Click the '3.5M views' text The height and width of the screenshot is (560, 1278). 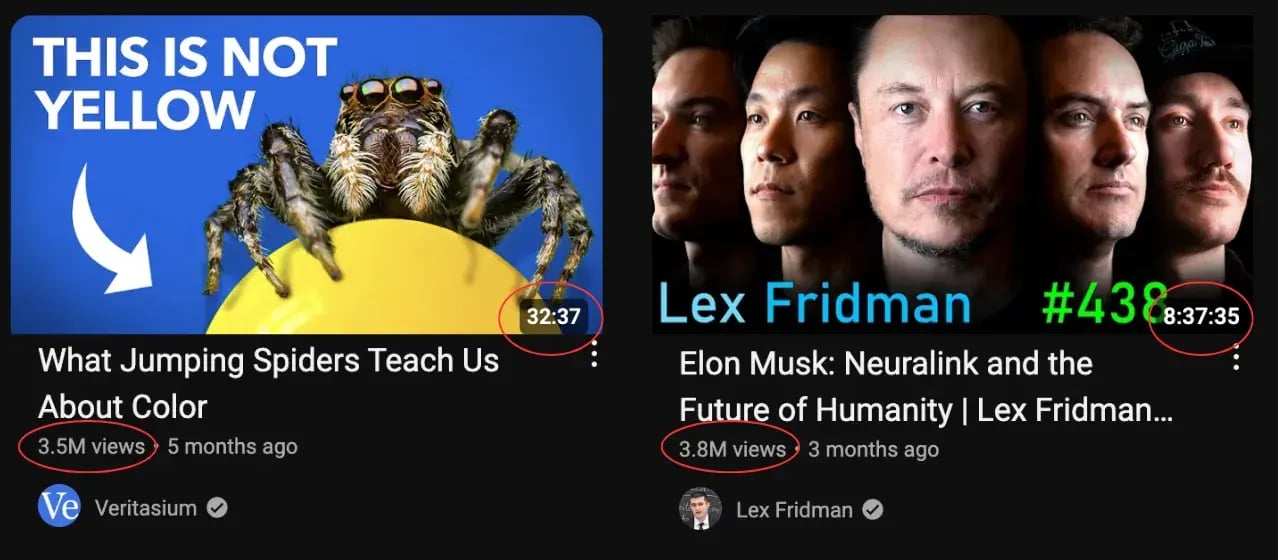pyautogui.click(x=91, y=446)
